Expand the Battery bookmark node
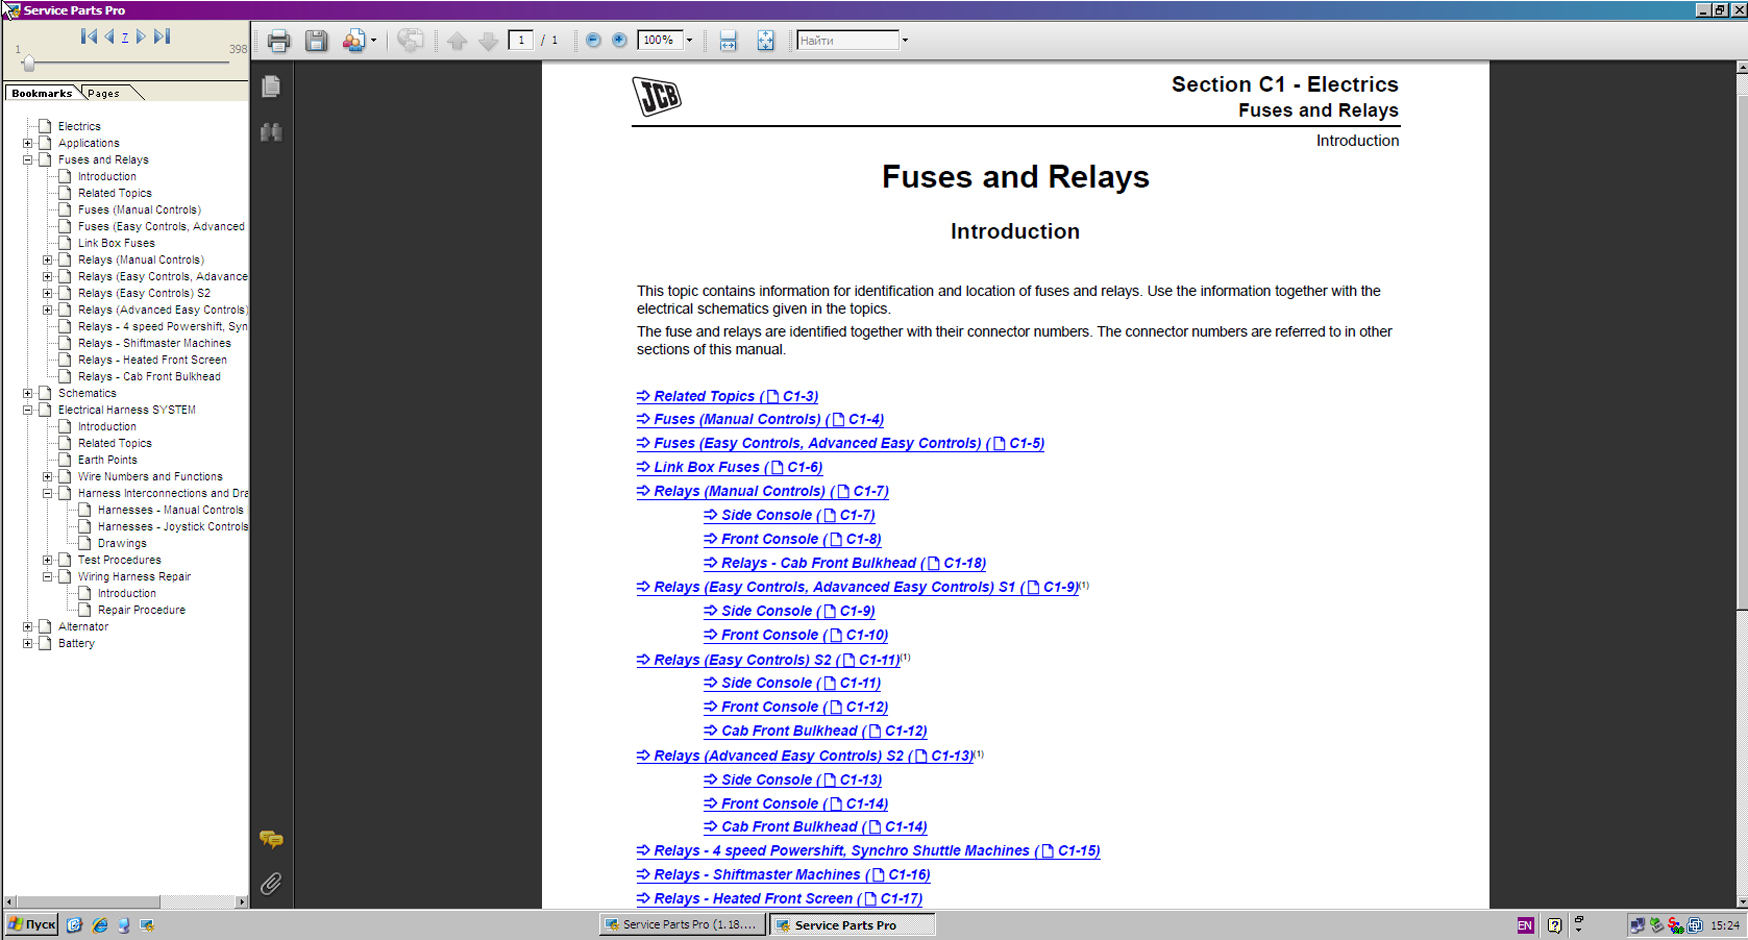1748x940 pixels. coord(28,644)
